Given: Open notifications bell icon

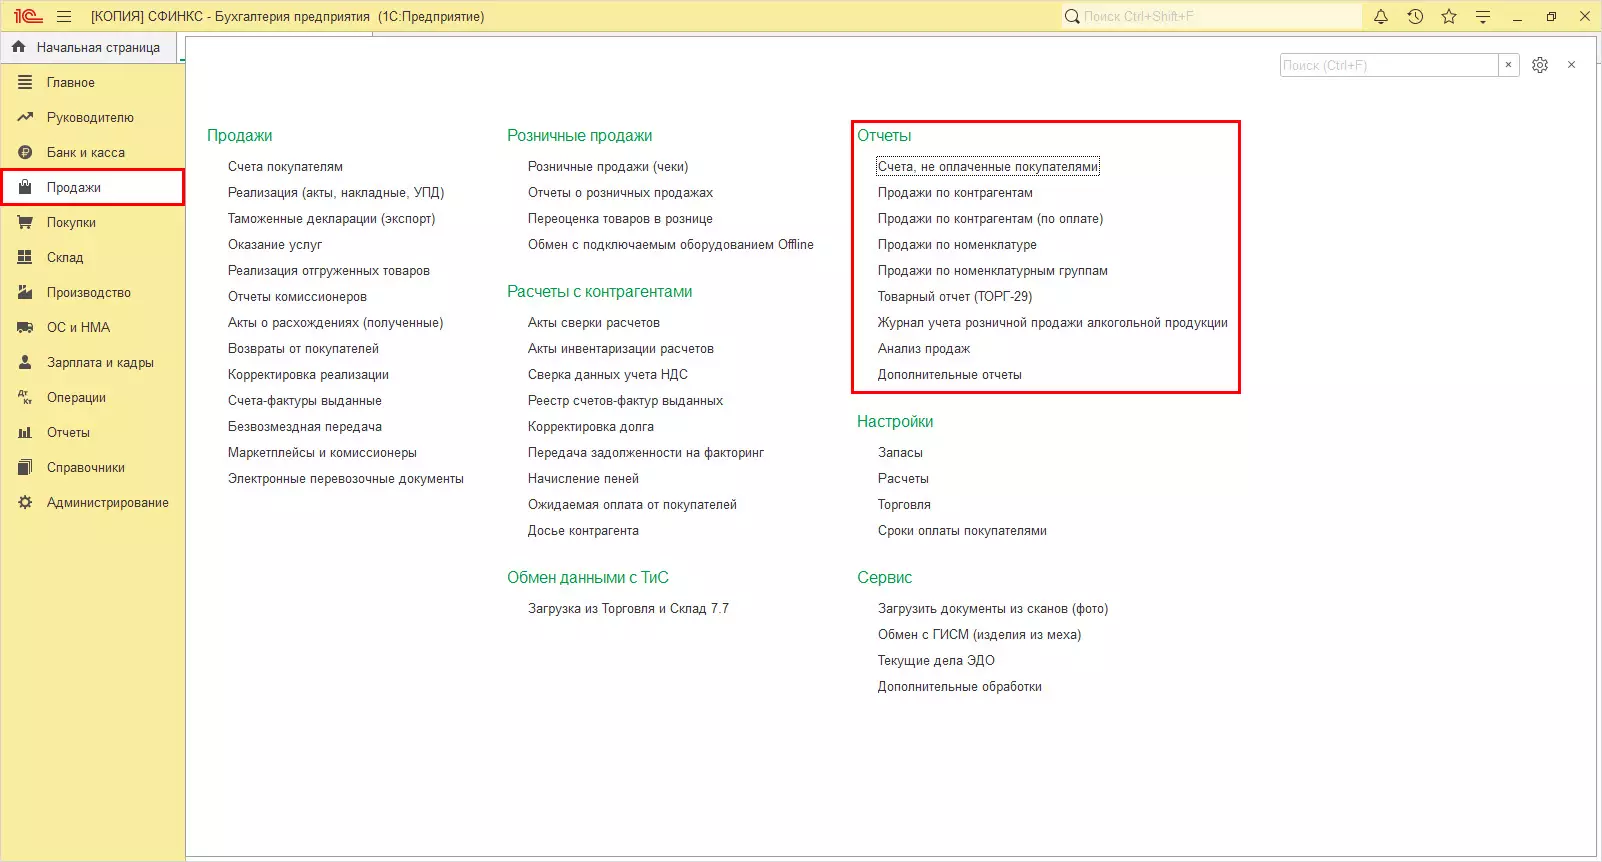Looking at the screenshot, I should pos(1381,16).
